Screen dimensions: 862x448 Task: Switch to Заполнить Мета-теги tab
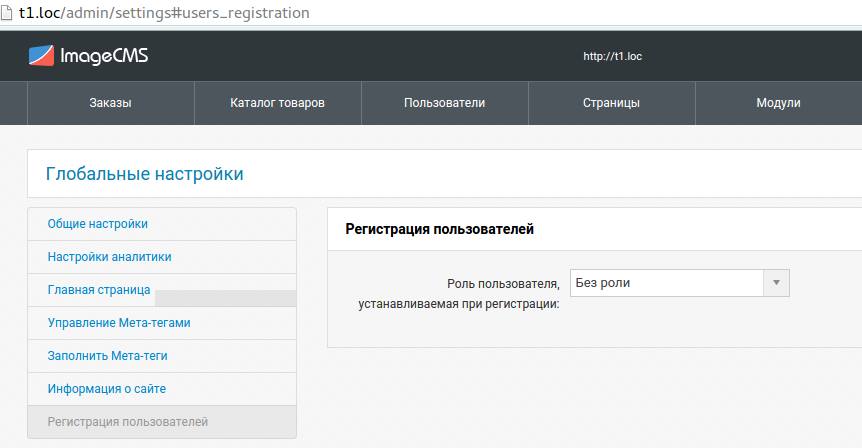tap(162, 356)
